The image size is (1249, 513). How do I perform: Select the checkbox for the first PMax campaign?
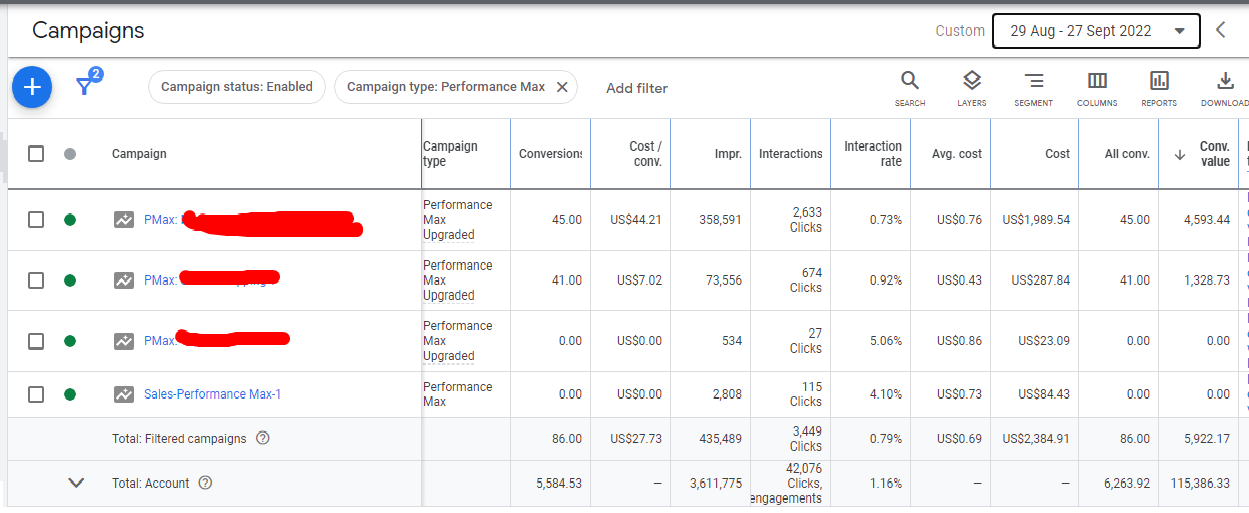click(x=36, y=220)
